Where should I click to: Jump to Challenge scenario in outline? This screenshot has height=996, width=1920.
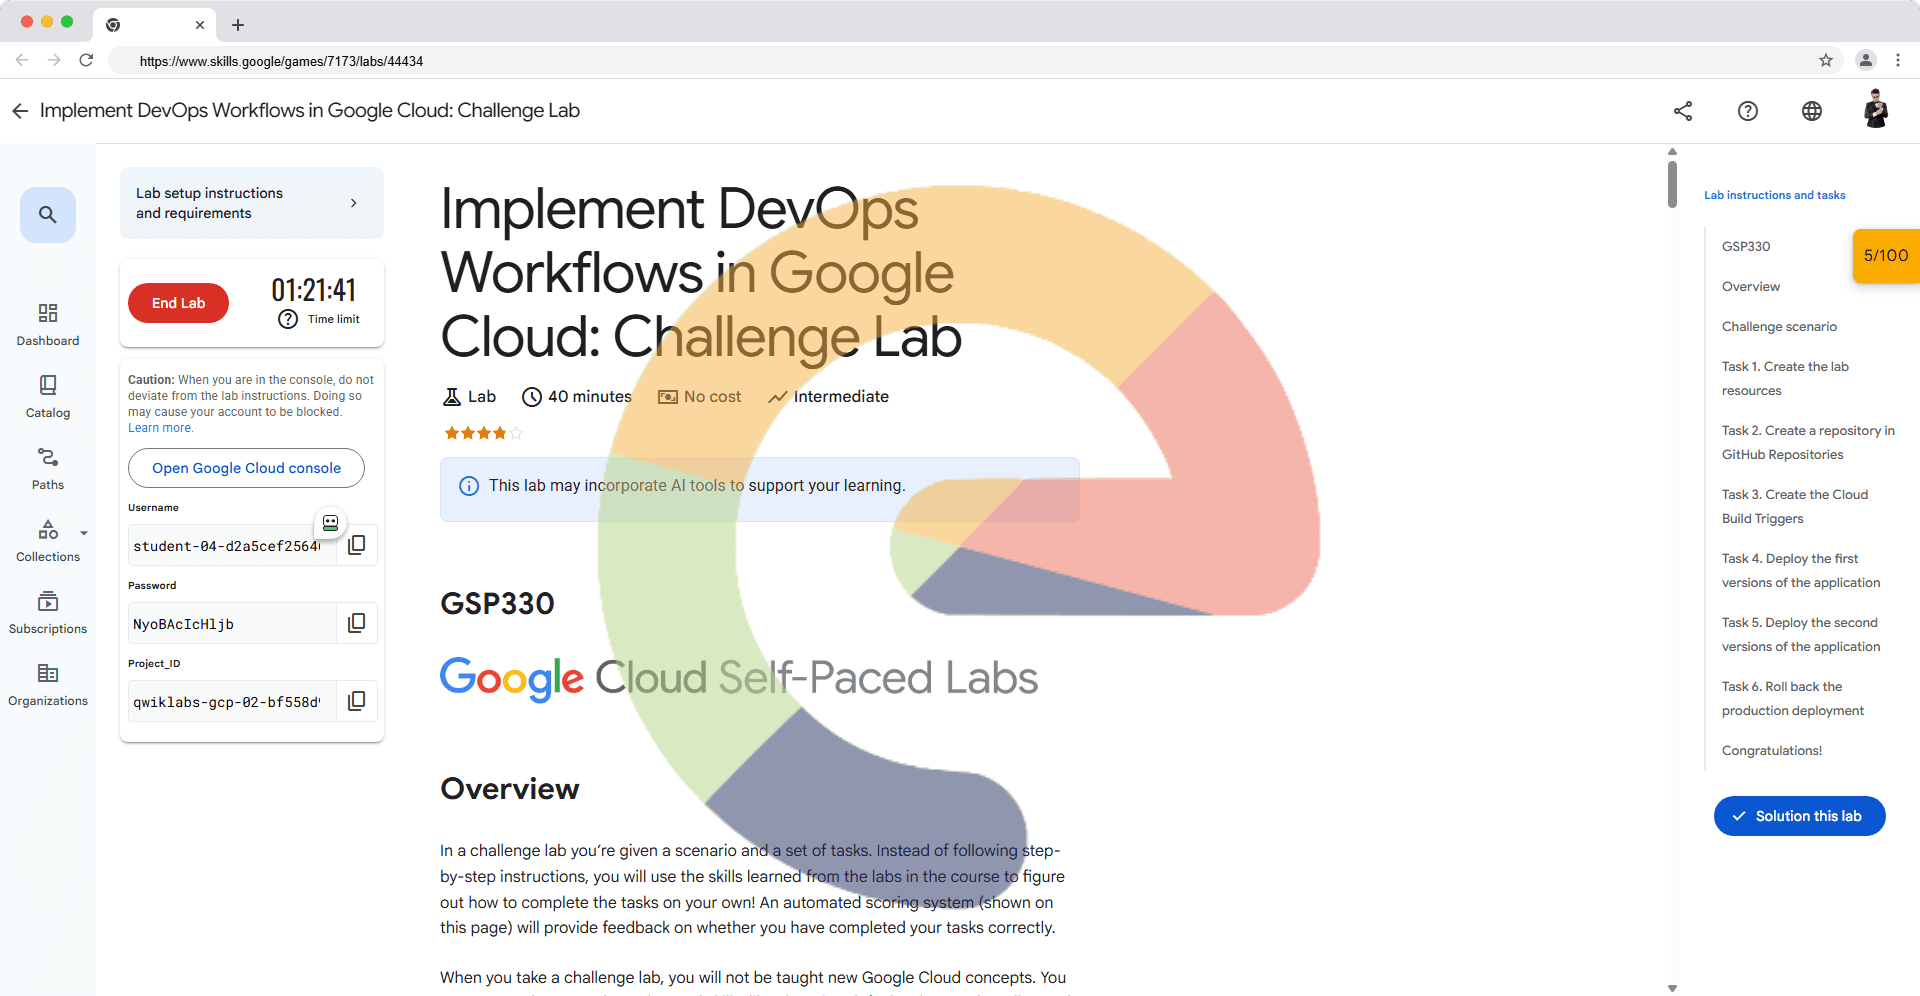(1779, 326)
